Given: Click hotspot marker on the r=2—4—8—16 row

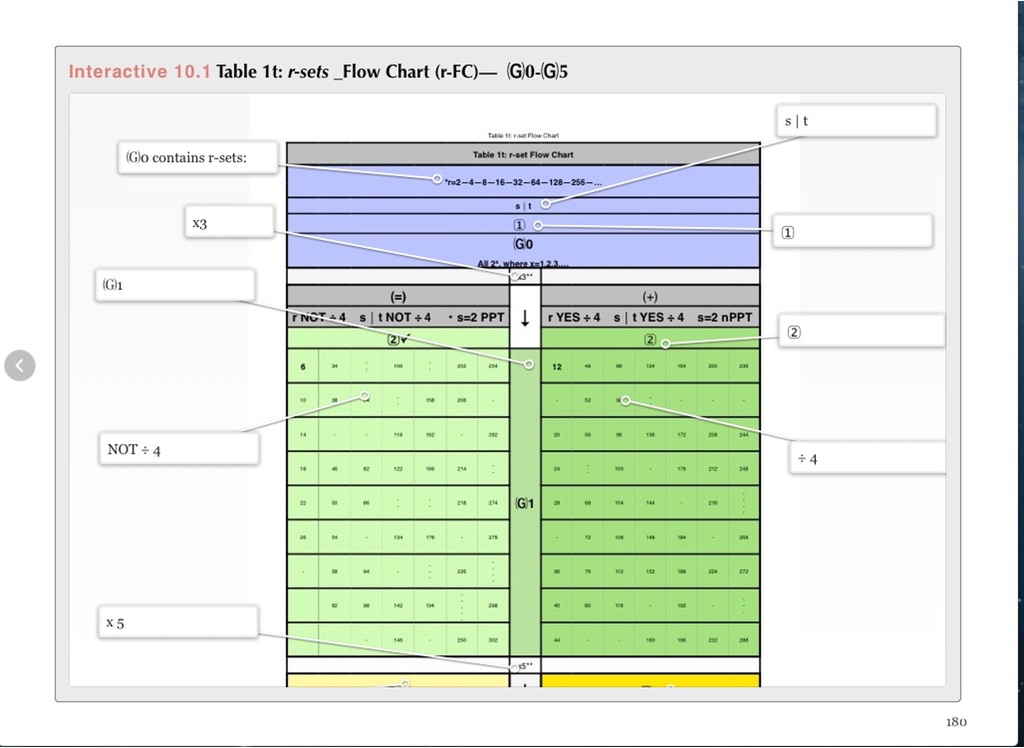Looking at the screenshot, I should click(x=437, y=179).
